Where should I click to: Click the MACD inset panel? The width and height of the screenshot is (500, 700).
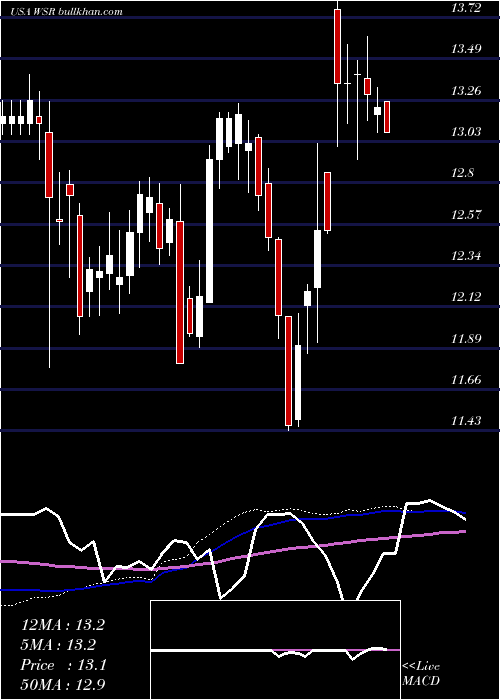click(x=275, y=650)
